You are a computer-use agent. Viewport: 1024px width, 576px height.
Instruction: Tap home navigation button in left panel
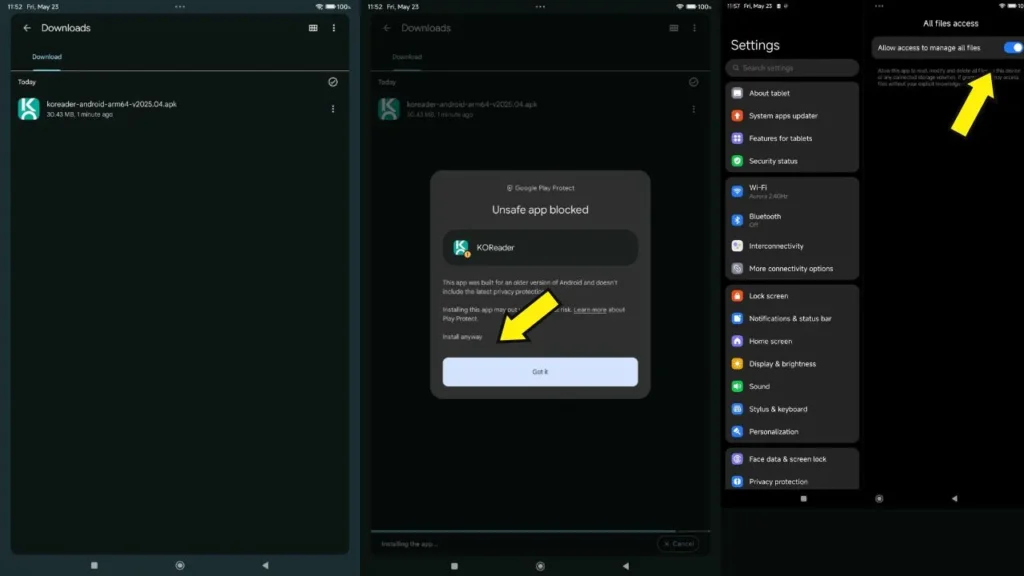[180, 566]
